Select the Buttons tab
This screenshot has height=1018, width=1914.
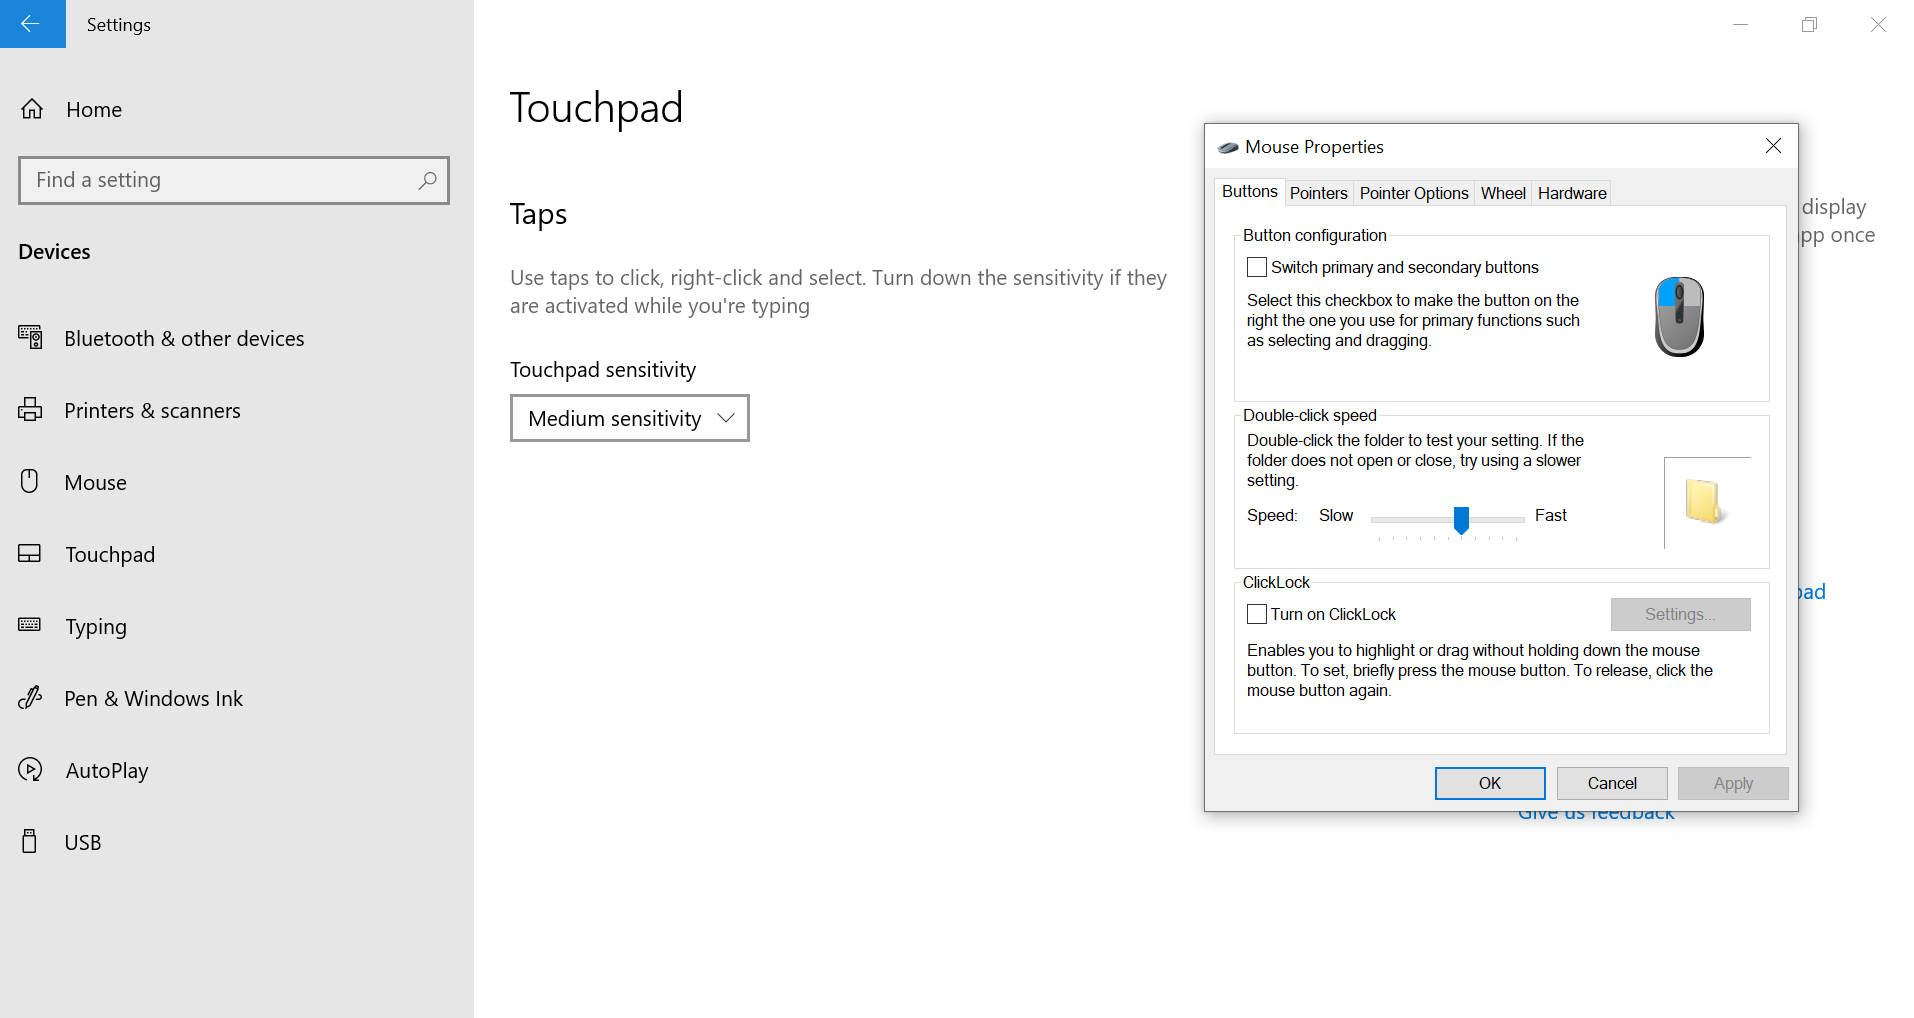point(1250,191)
